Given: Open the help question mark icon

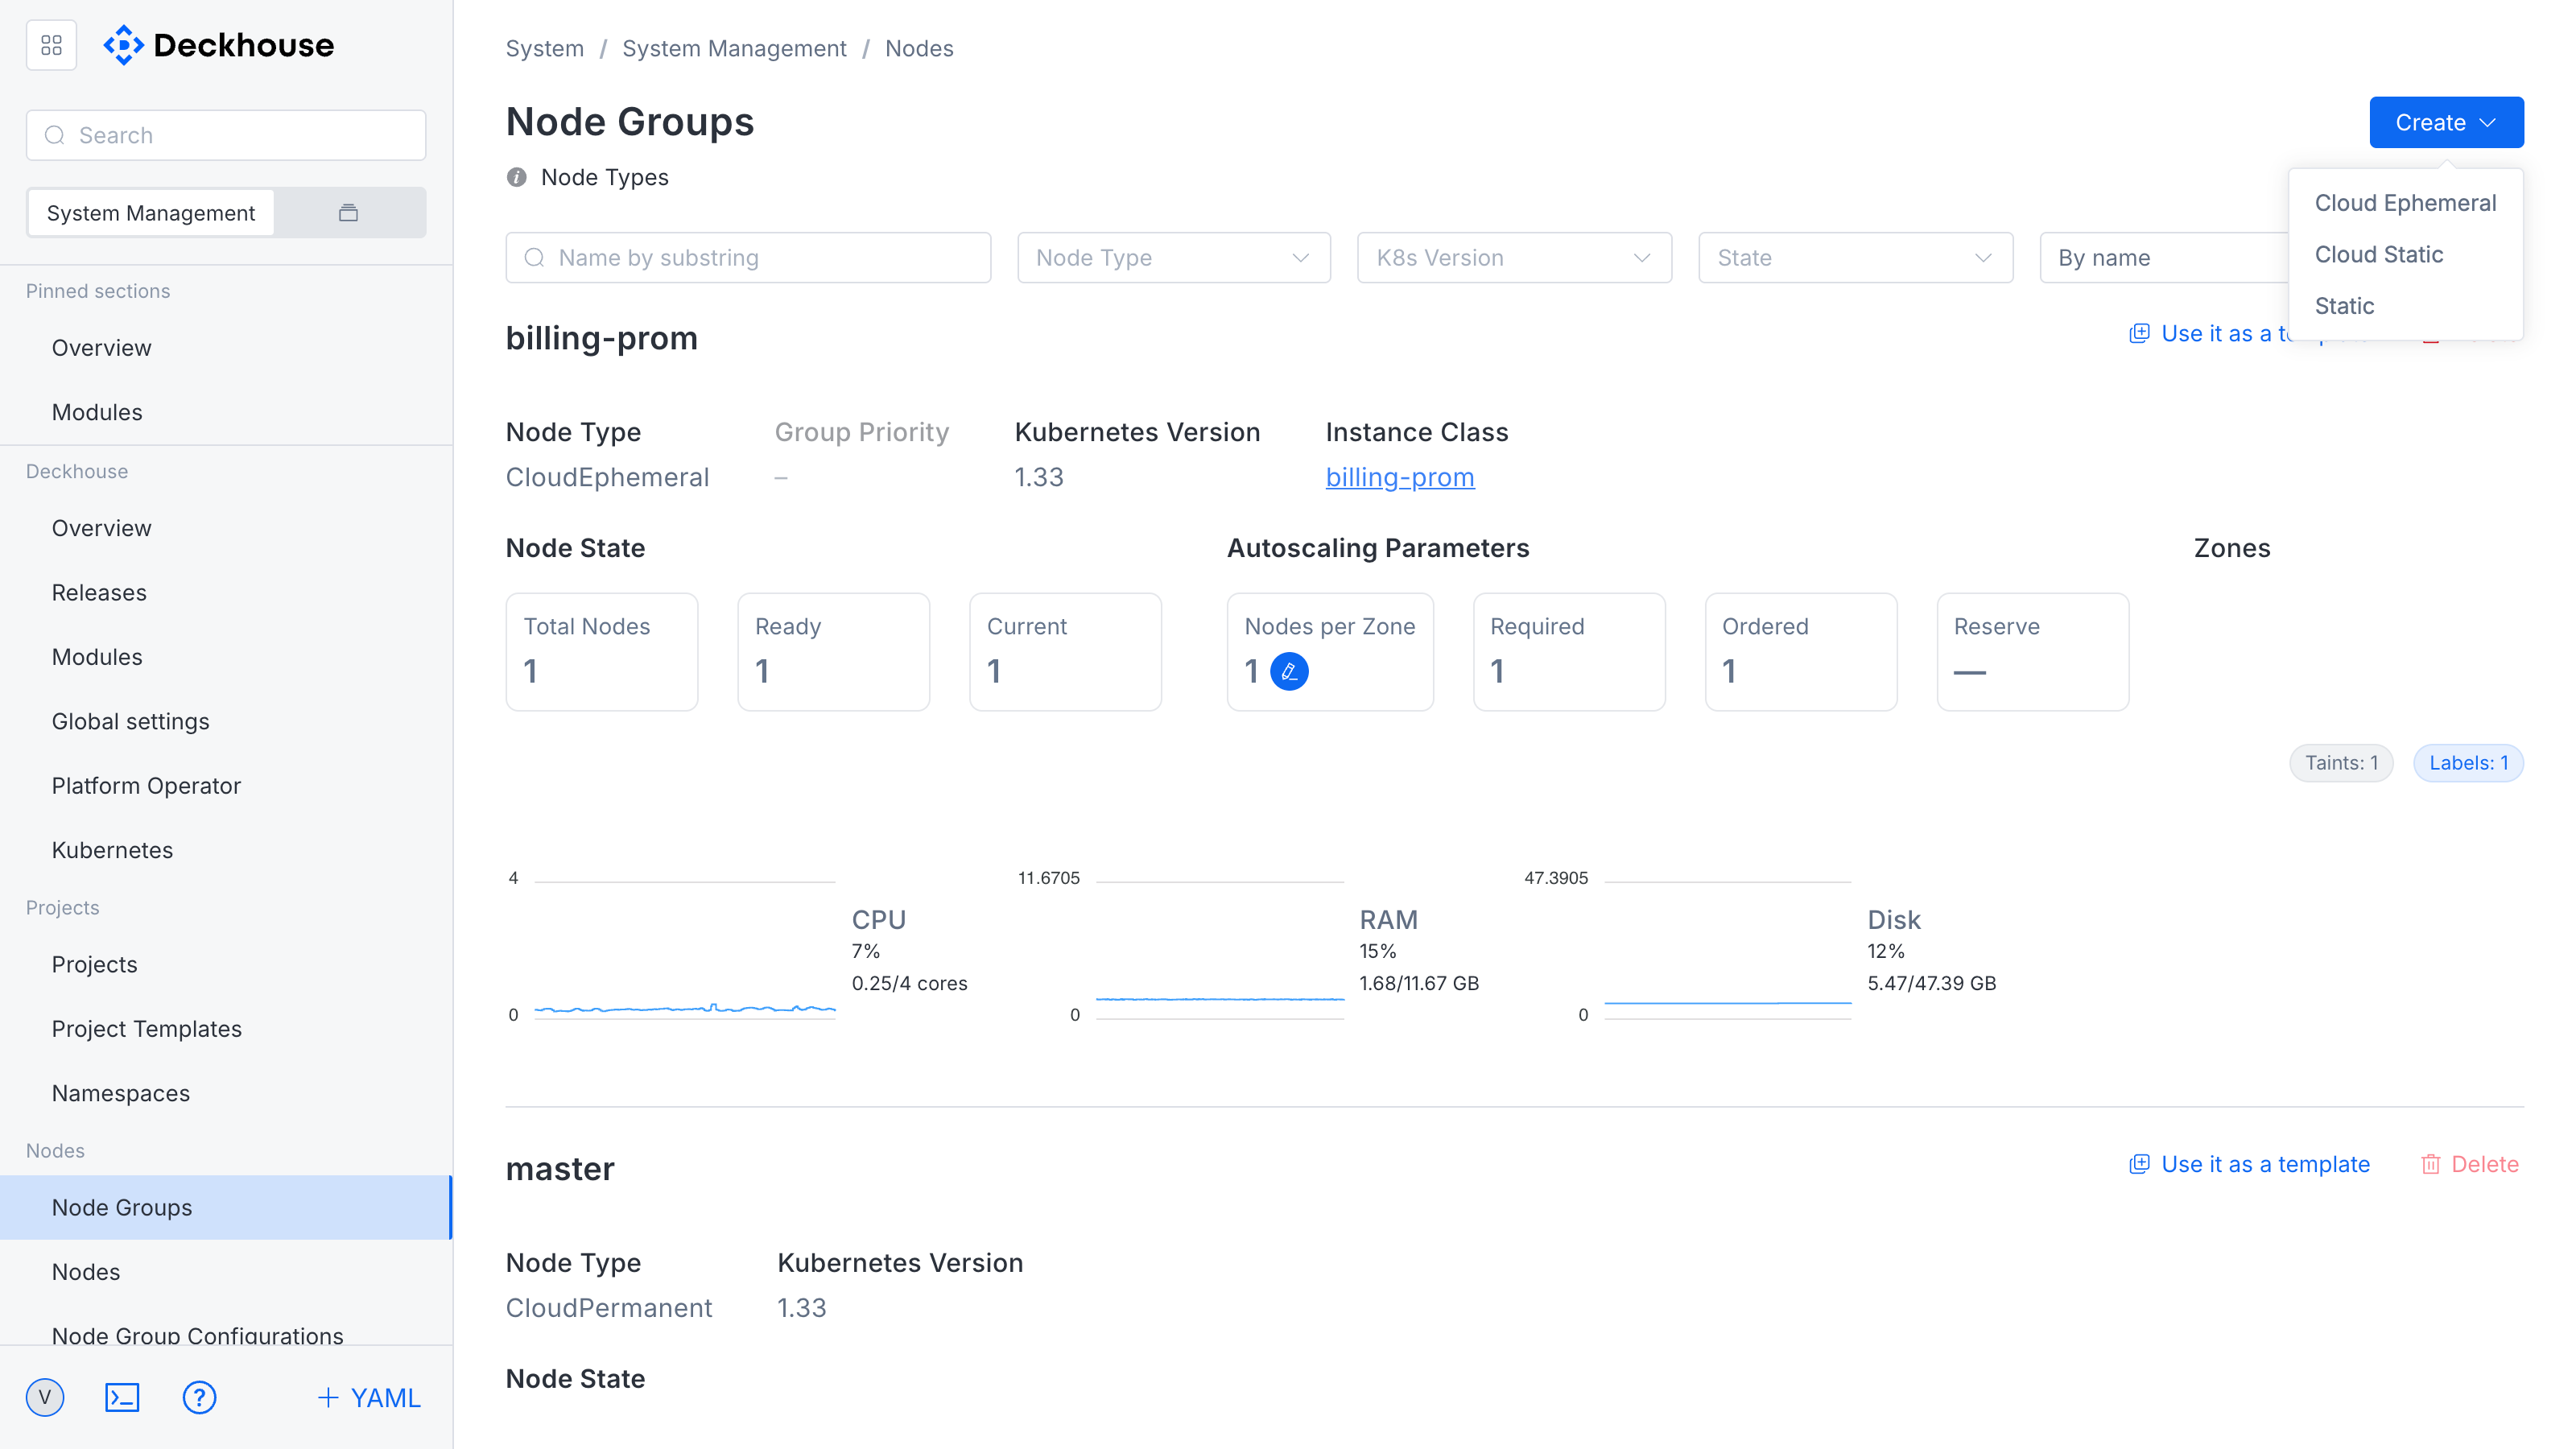Looking at the screenshot, I should point(199,1397).
